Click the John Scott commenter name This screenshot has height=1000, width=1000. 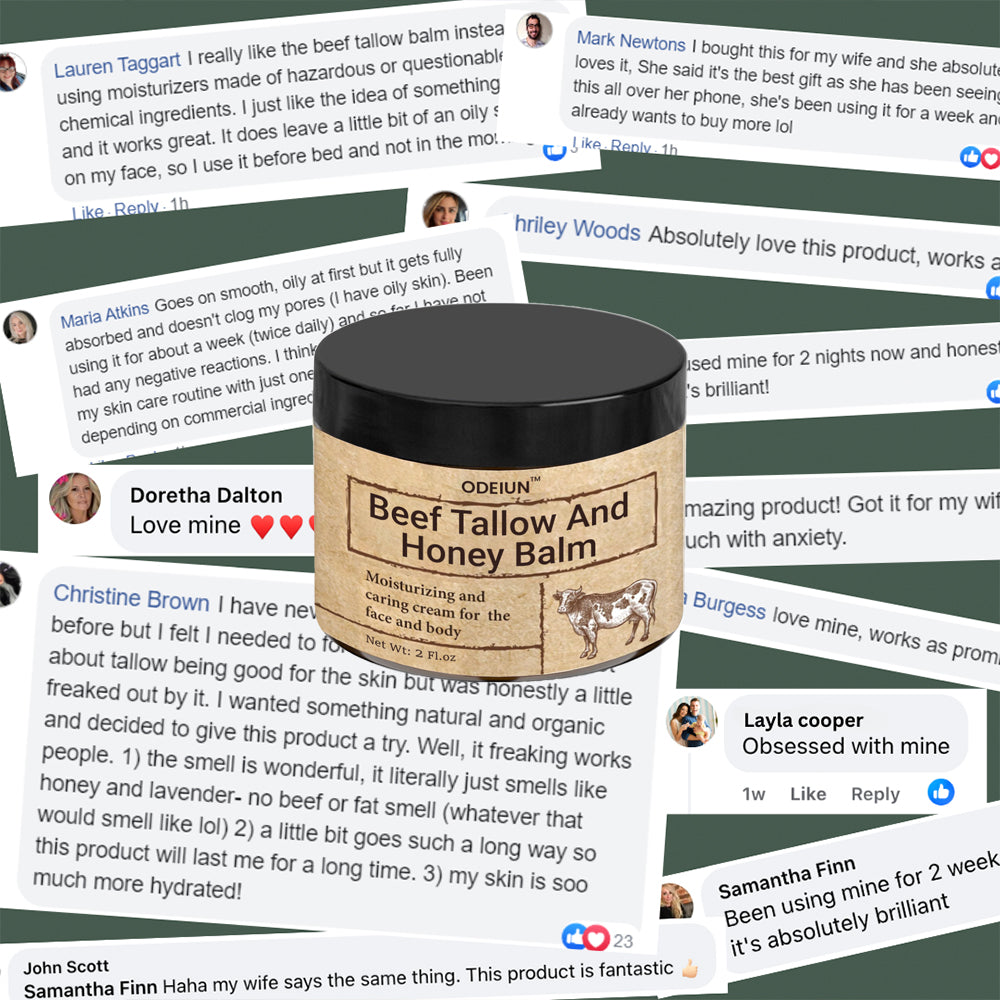tap(66, 967)
